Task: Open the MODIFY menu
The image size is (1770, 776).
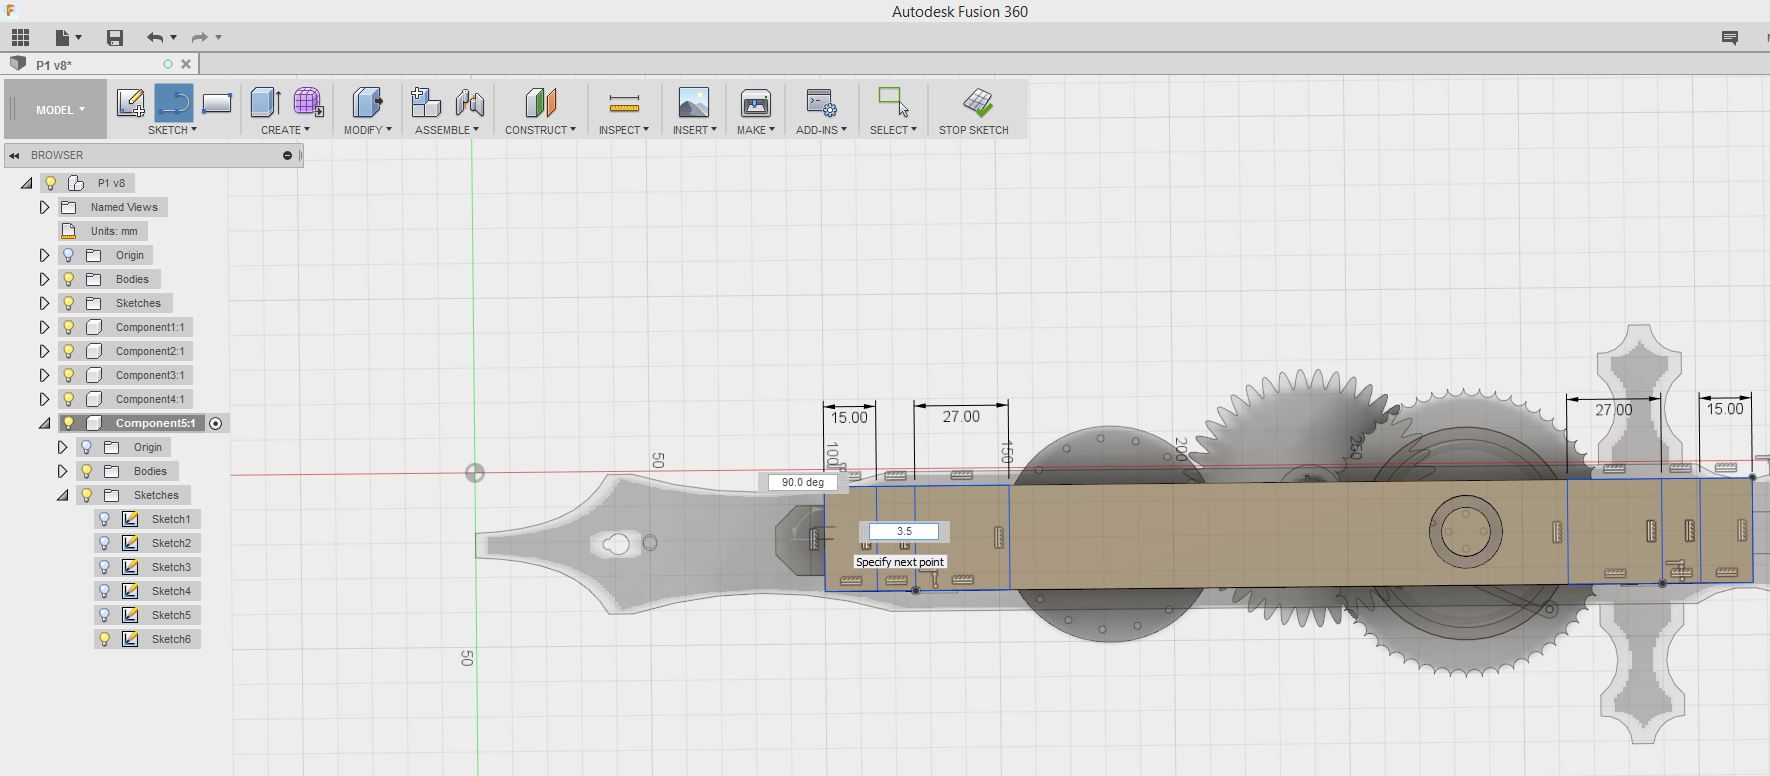Action: 367,130
